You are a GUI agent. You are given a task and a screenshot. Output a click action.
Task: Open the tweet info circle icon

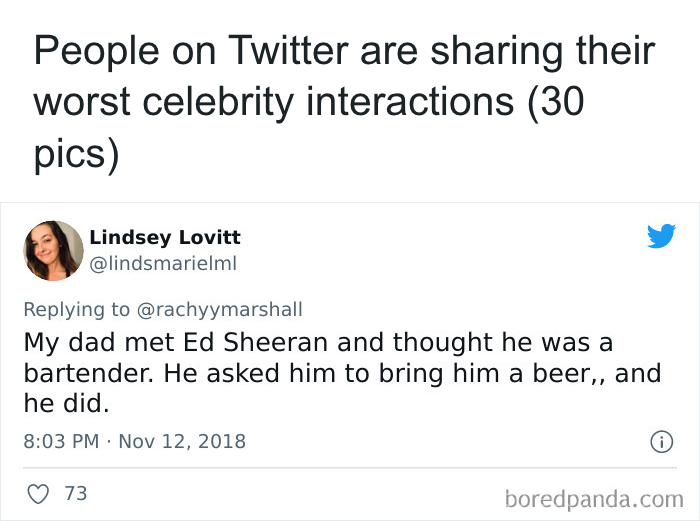coord(660,441)
